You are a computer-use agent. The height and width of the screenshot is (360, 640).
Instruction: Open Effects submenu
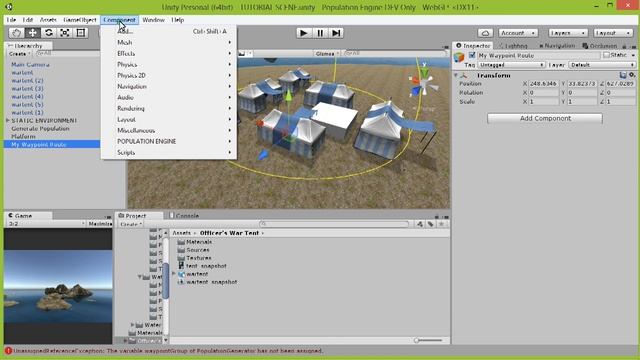coord(169,53)
